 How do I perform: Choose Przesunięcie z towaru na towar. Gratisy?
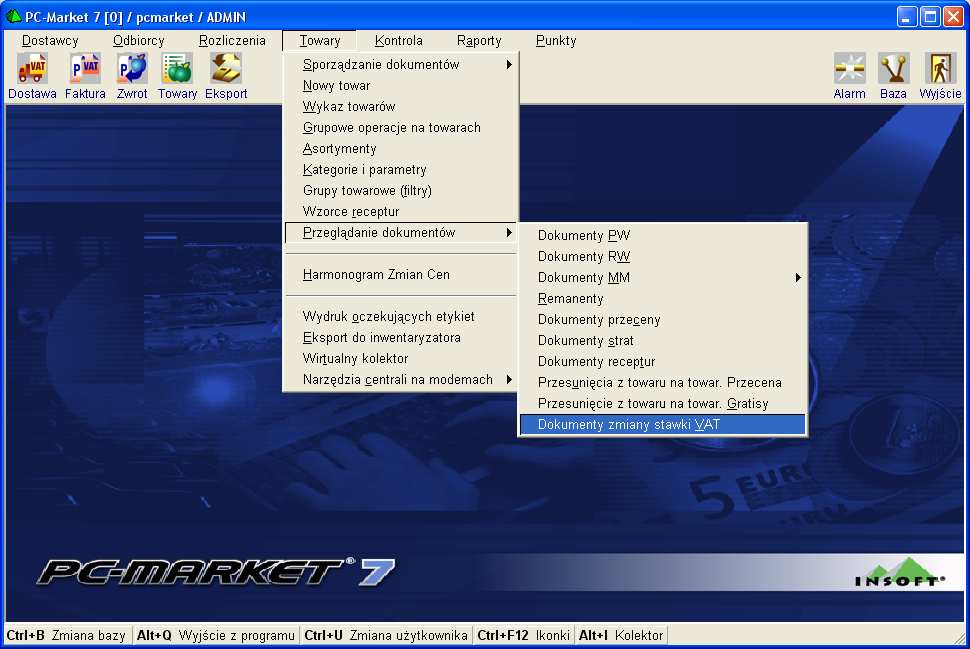pyautogui.click(x=663, y=404)
